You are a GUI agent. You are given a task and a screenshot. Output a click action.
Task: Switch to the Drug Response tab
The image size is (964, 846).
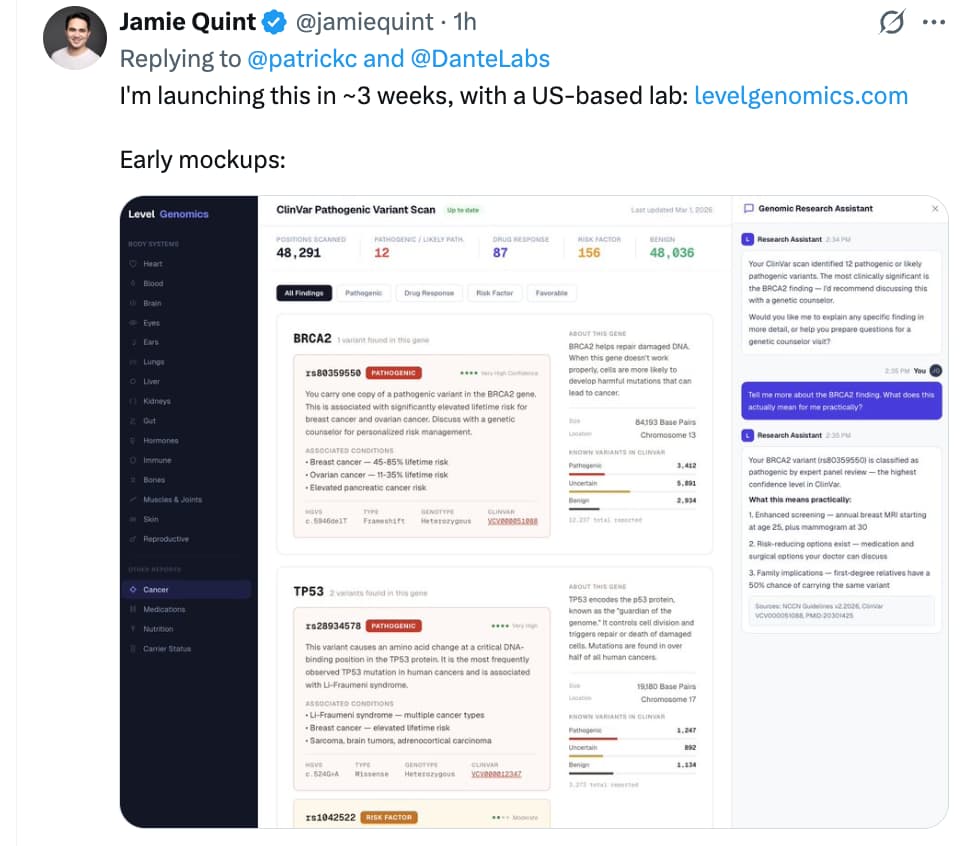tap(428, 293)
